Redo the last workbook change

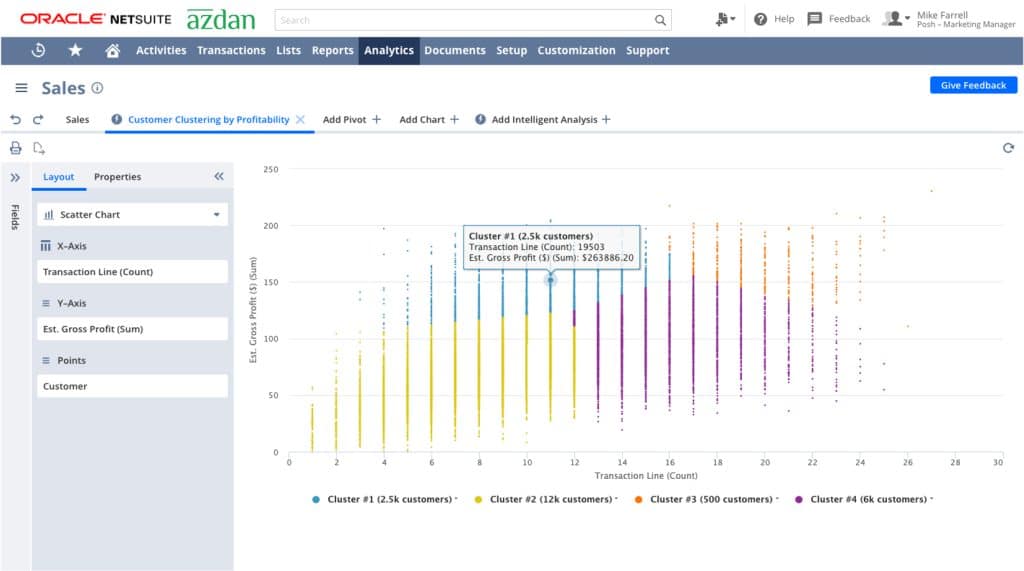(38, 120)
